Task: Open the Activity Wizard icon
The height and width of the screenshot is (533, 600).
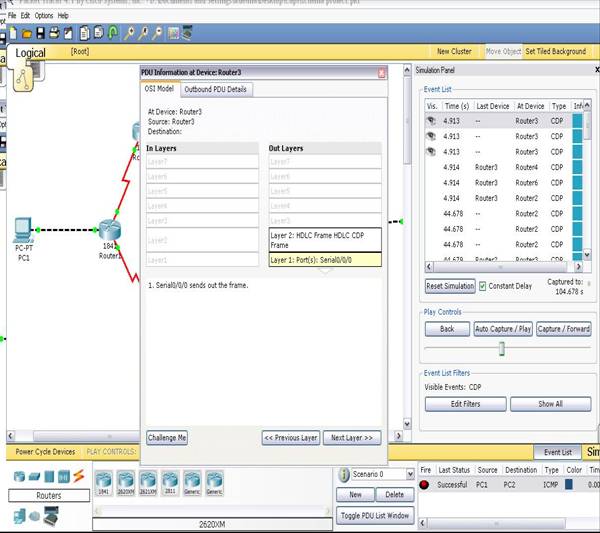Action: (68, 34)
